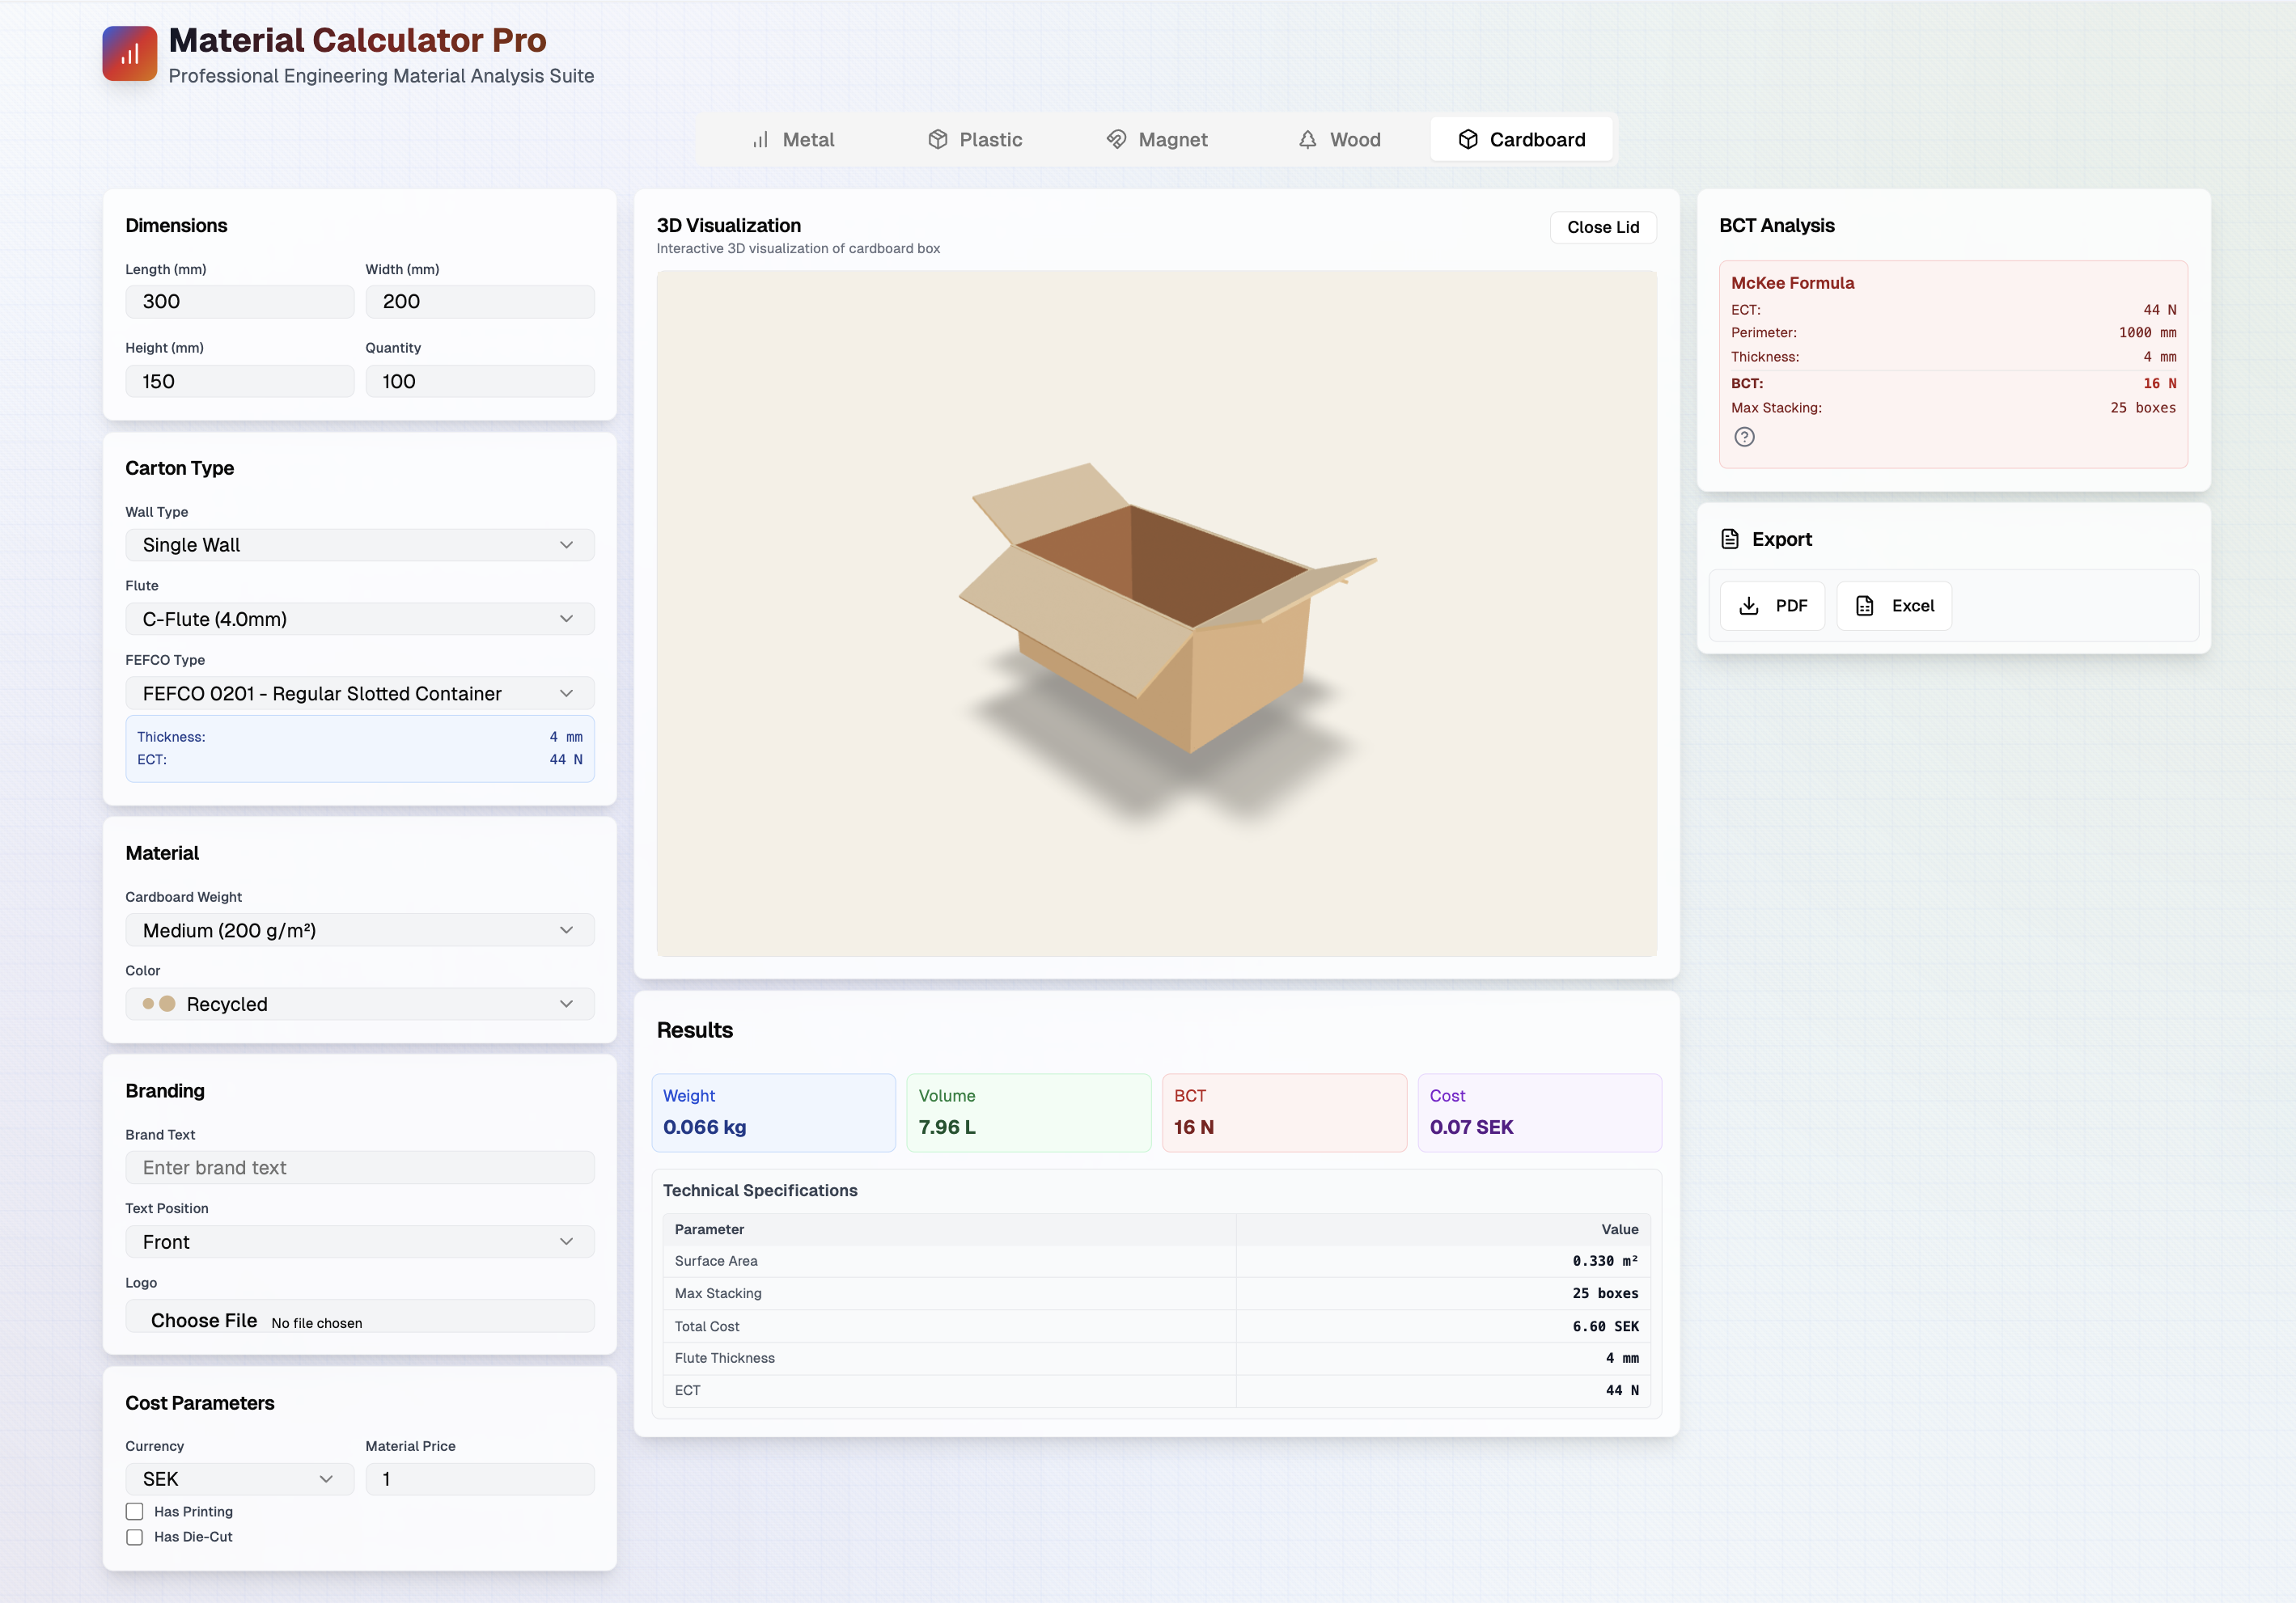Click the Wood material bell icon
The width and height of the screenshot is (2296, 1603).
coord(1307,140)
